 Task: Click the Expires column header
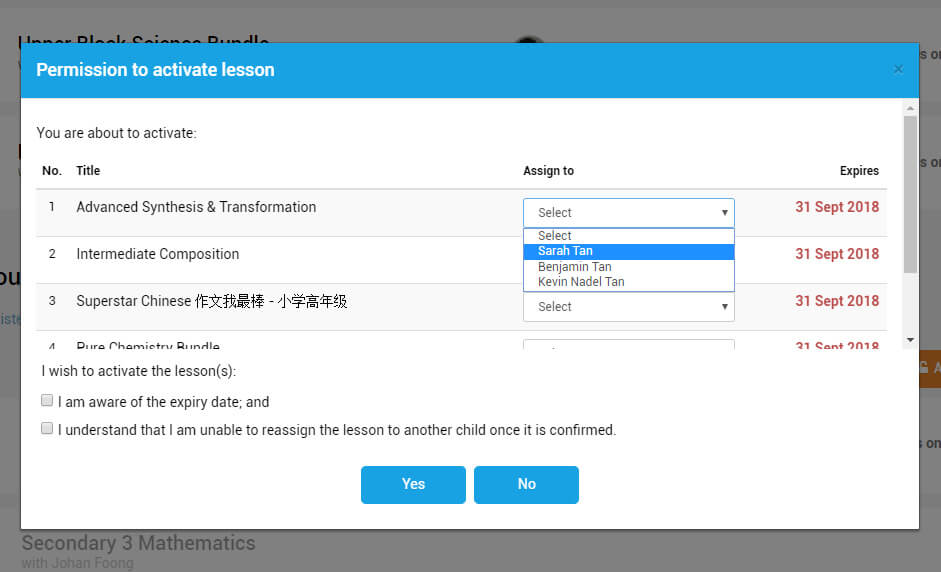point(859,171)
